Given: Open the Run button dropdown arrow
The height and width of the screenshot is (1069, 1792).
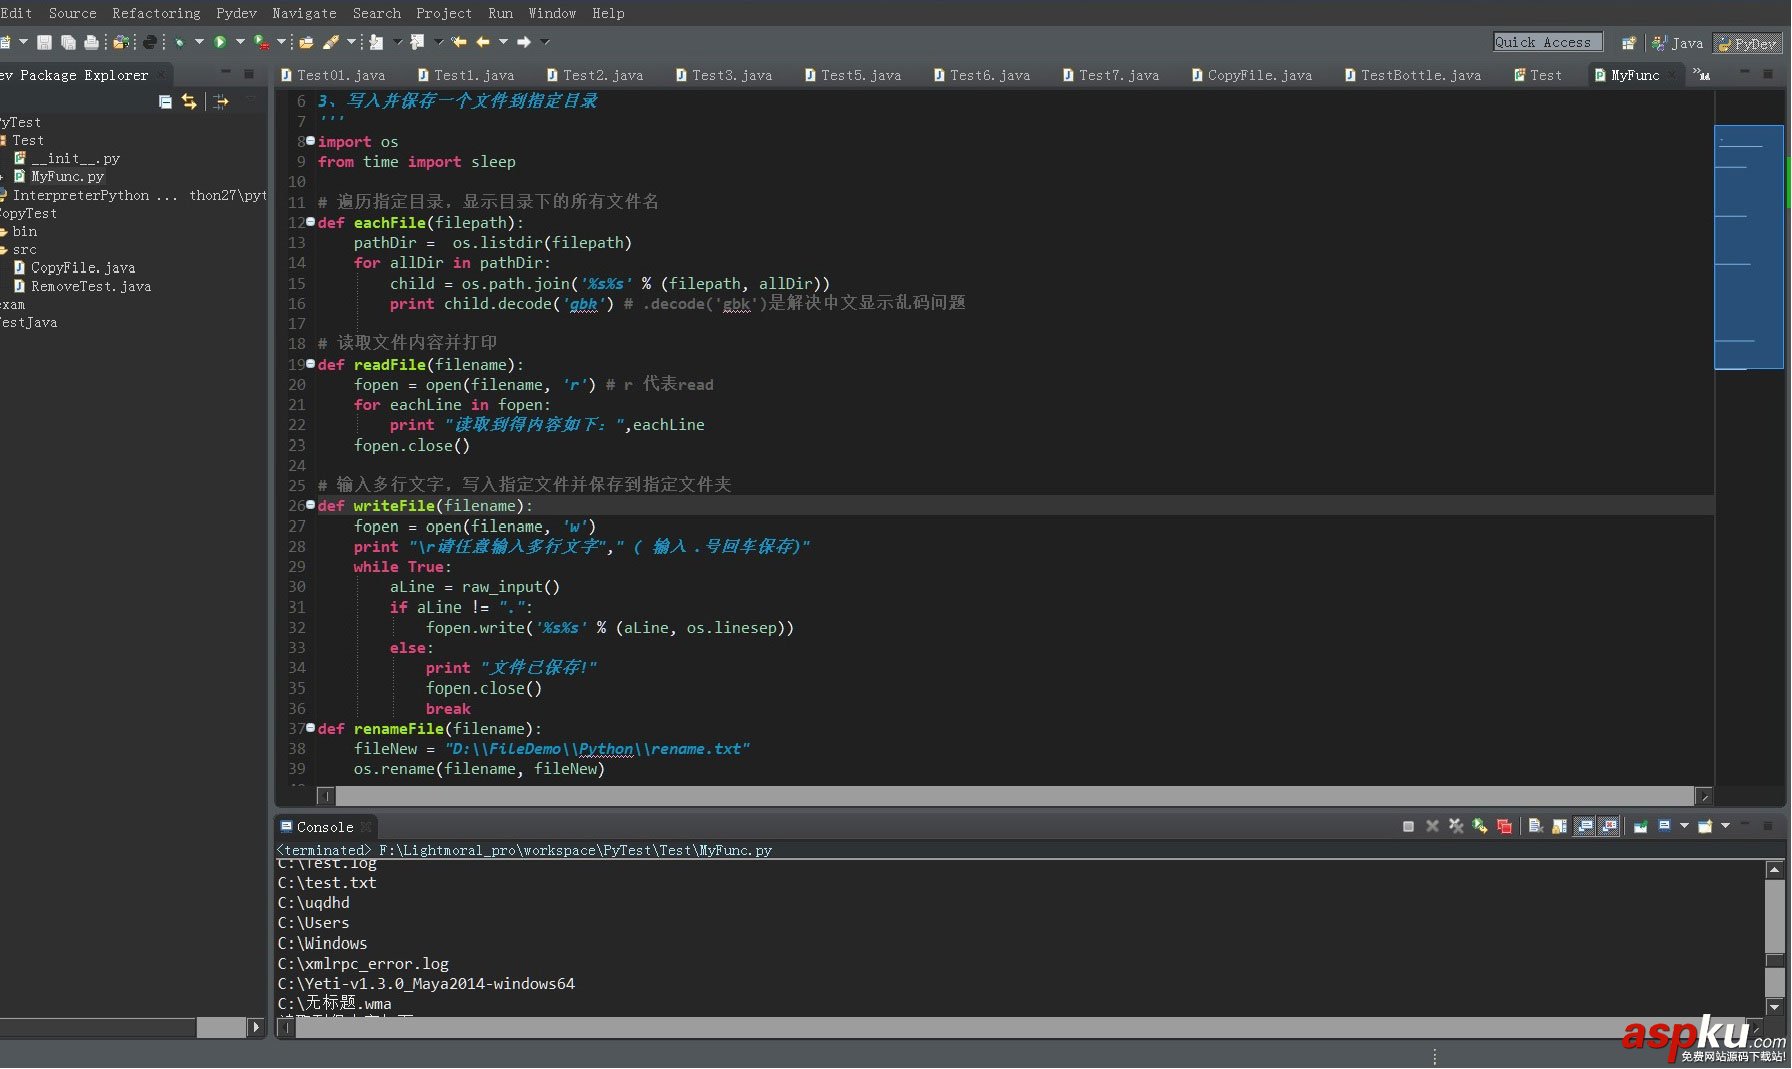Looking at the screenshot, I should click(240, 42).
